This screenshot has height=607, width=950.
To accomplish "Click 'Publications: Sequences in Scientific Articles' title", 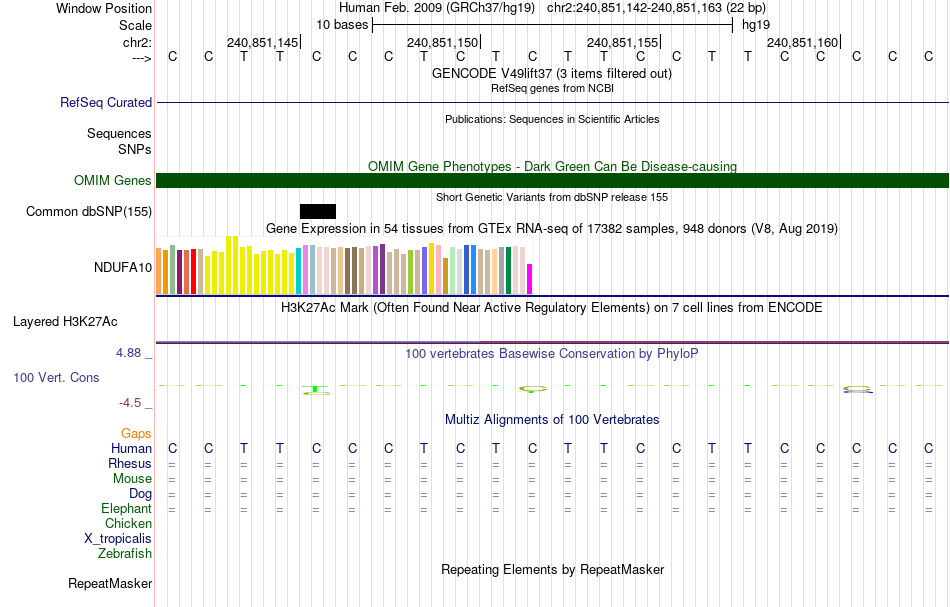I will [x=552, y=119].
